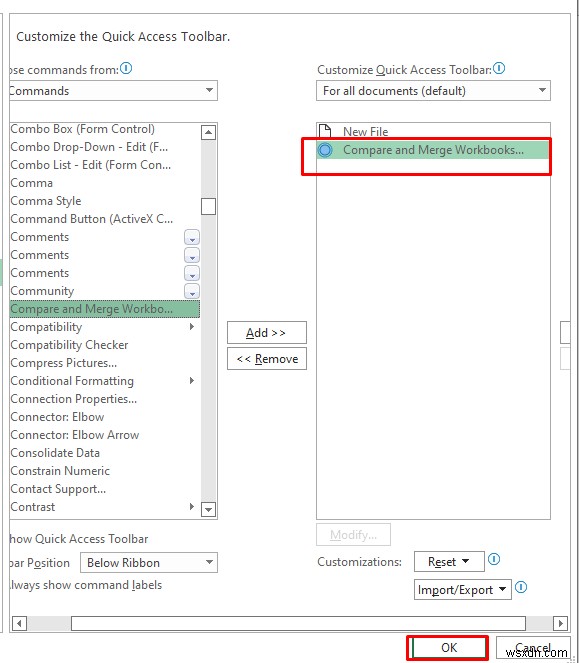Expand the Import/Export dropdown
Image resolution: width=579 pixels, height=663 pixels.
point(463,589)
